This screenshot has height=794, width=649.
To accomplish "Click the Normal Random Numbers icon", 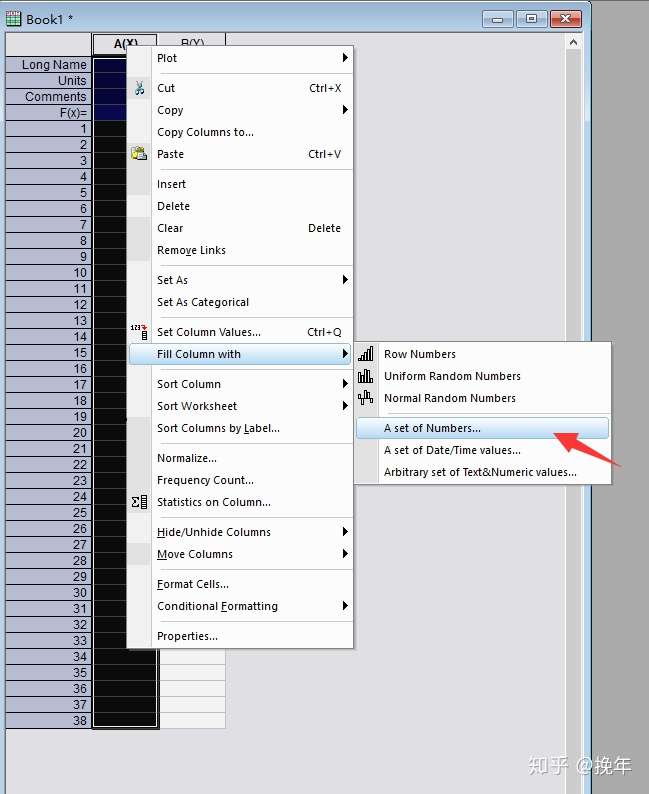I will pos(366,398).
